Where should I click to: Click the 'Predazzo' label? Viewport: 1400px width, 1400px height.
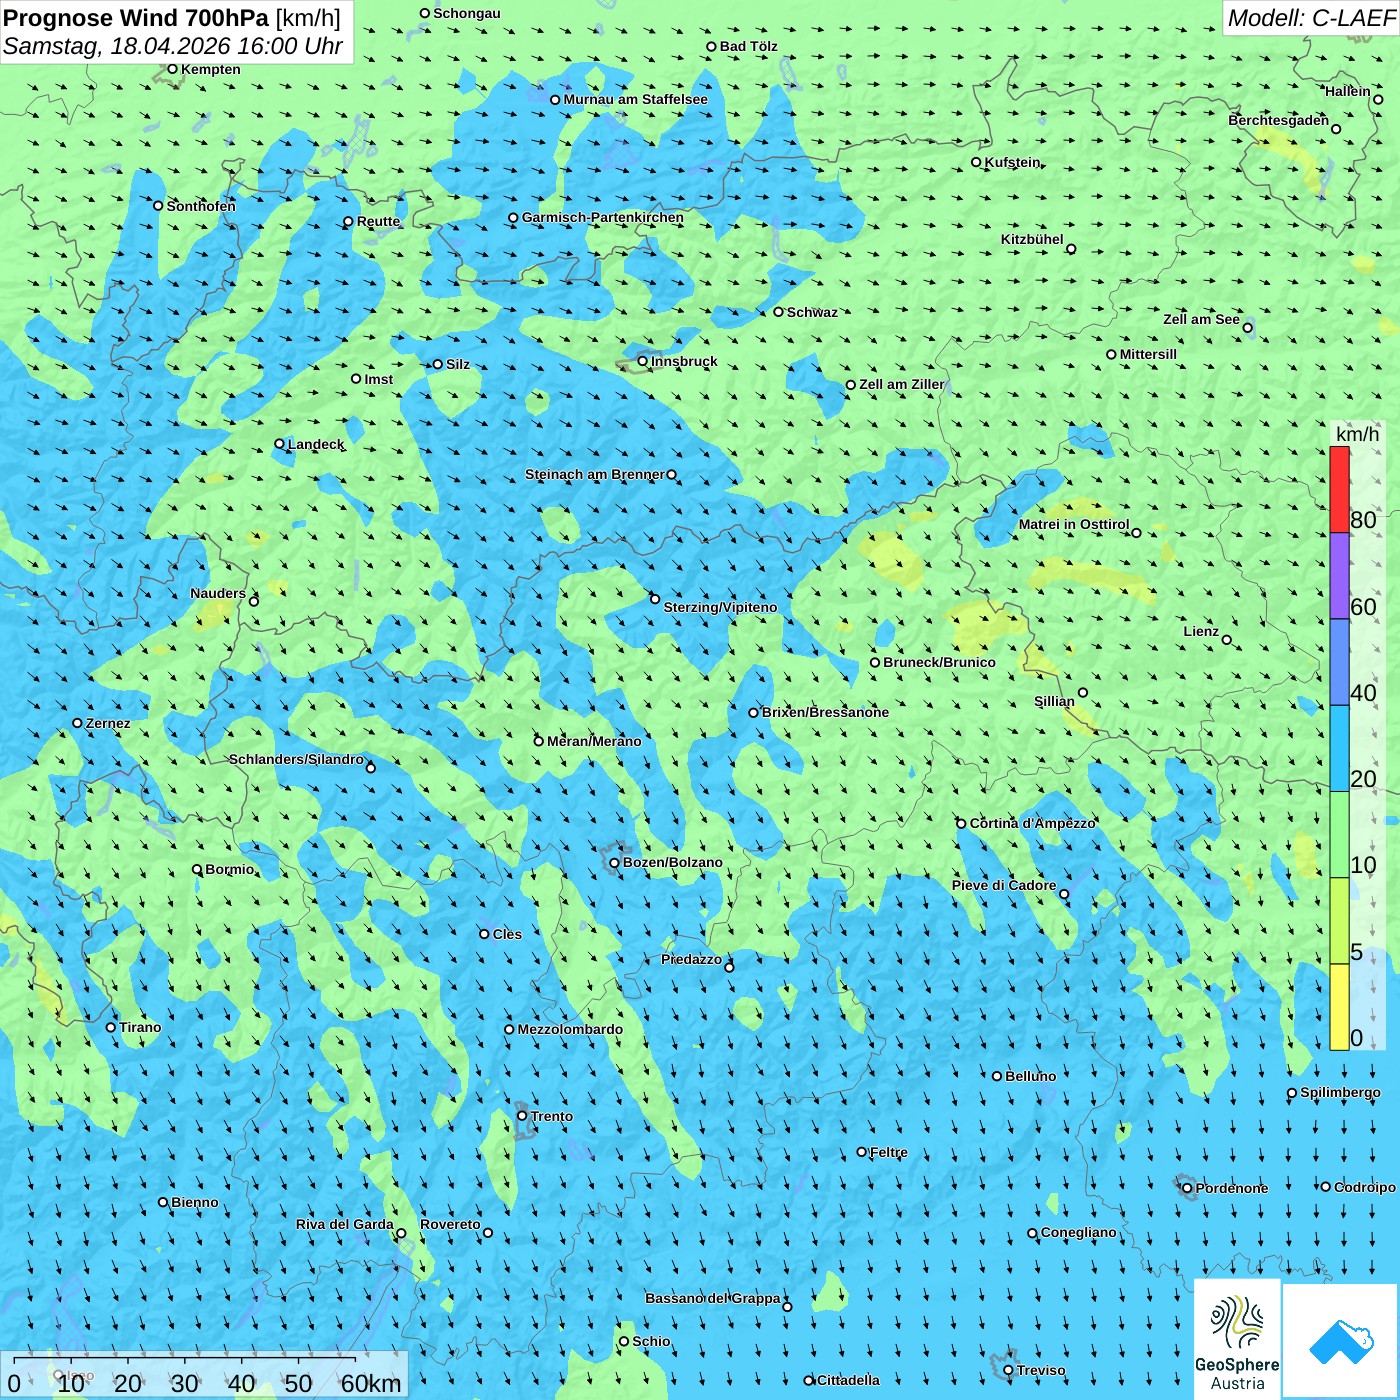[691, 959]
